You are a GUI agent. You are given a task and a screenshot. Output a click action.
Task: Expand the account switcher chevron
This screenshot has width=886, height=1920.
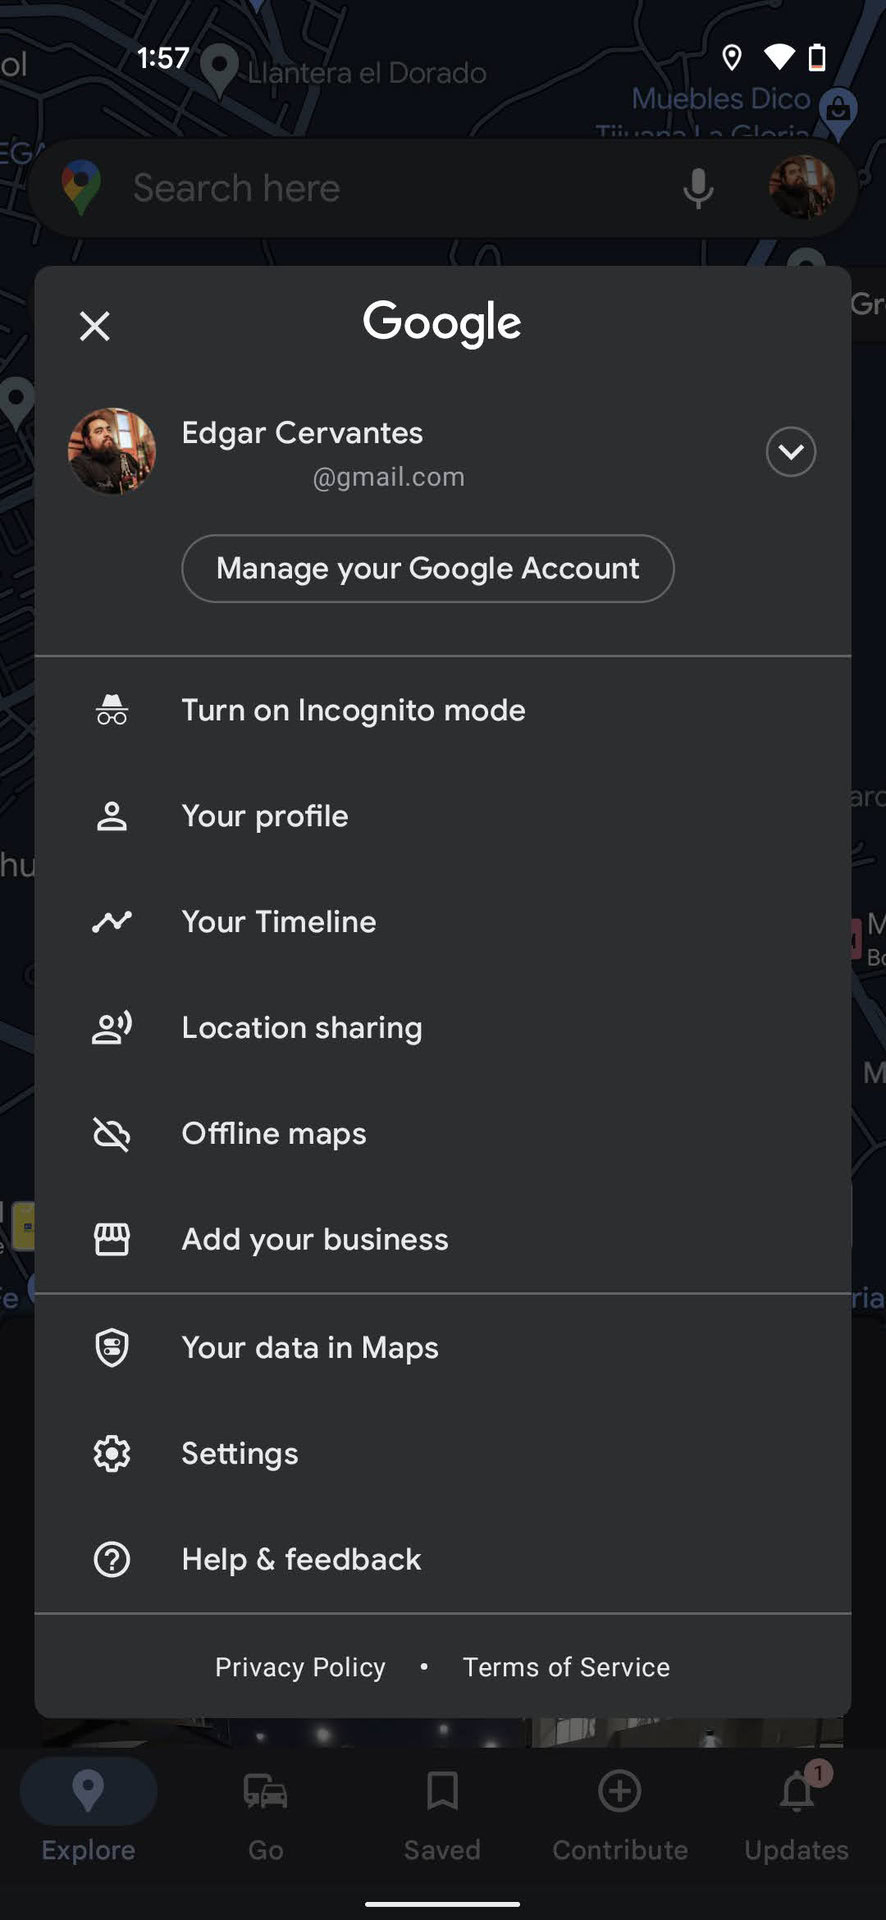coord(790,452)
